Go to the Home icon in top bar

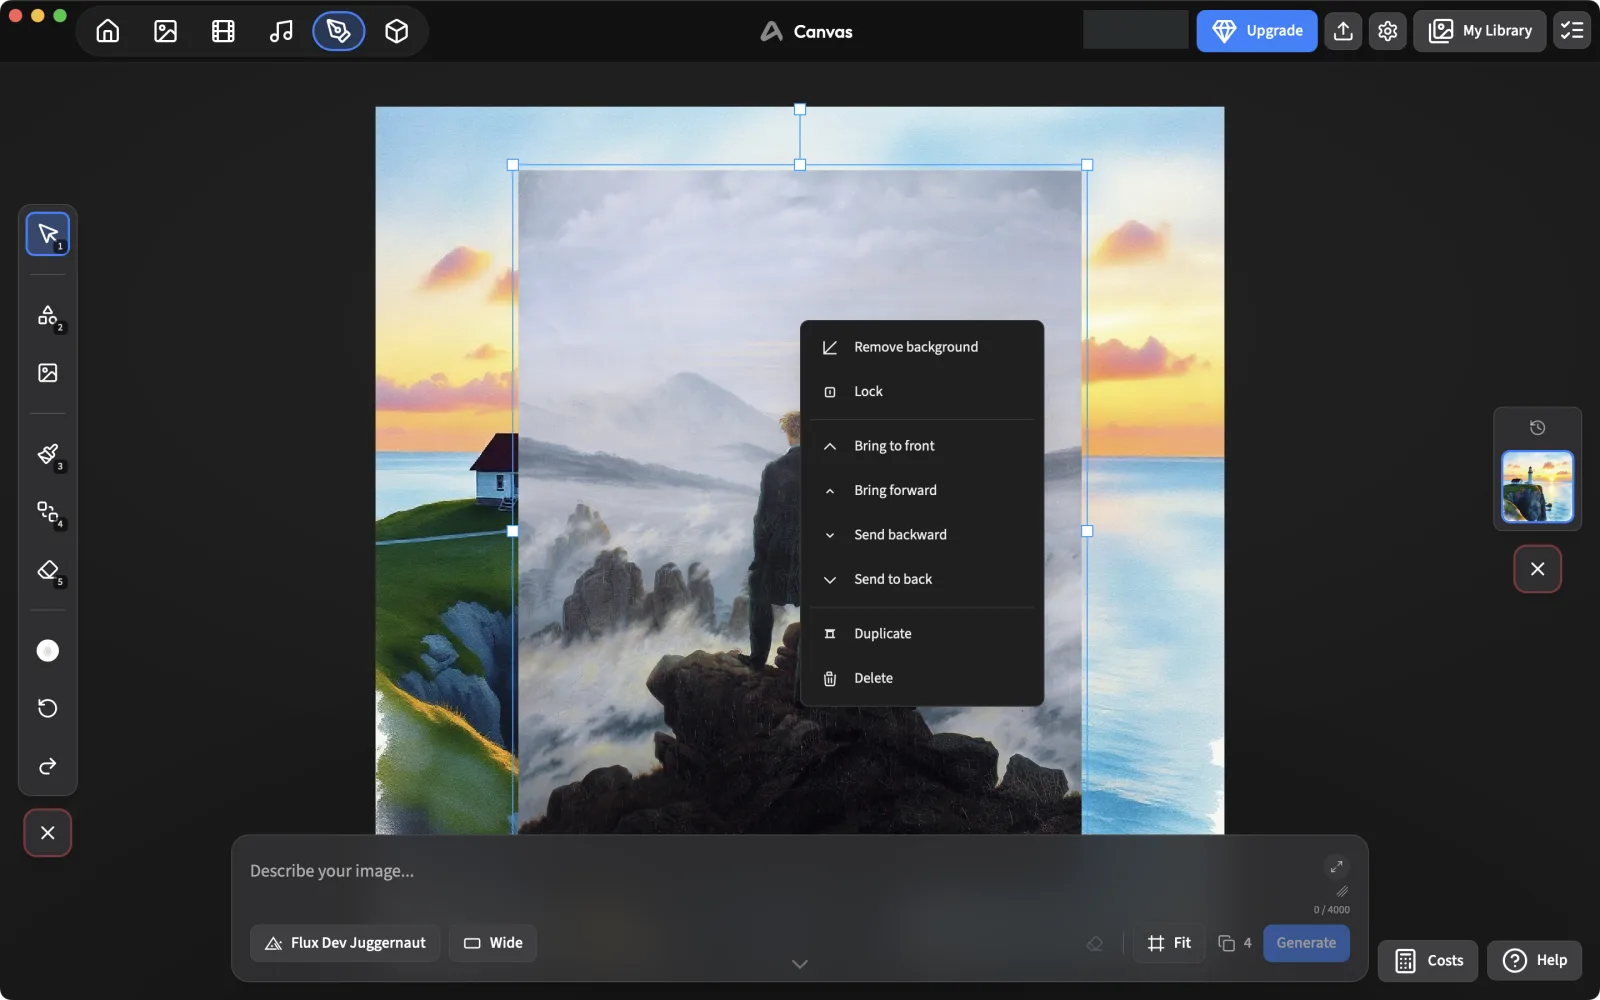pyautogui.click(x=108, y=31)
